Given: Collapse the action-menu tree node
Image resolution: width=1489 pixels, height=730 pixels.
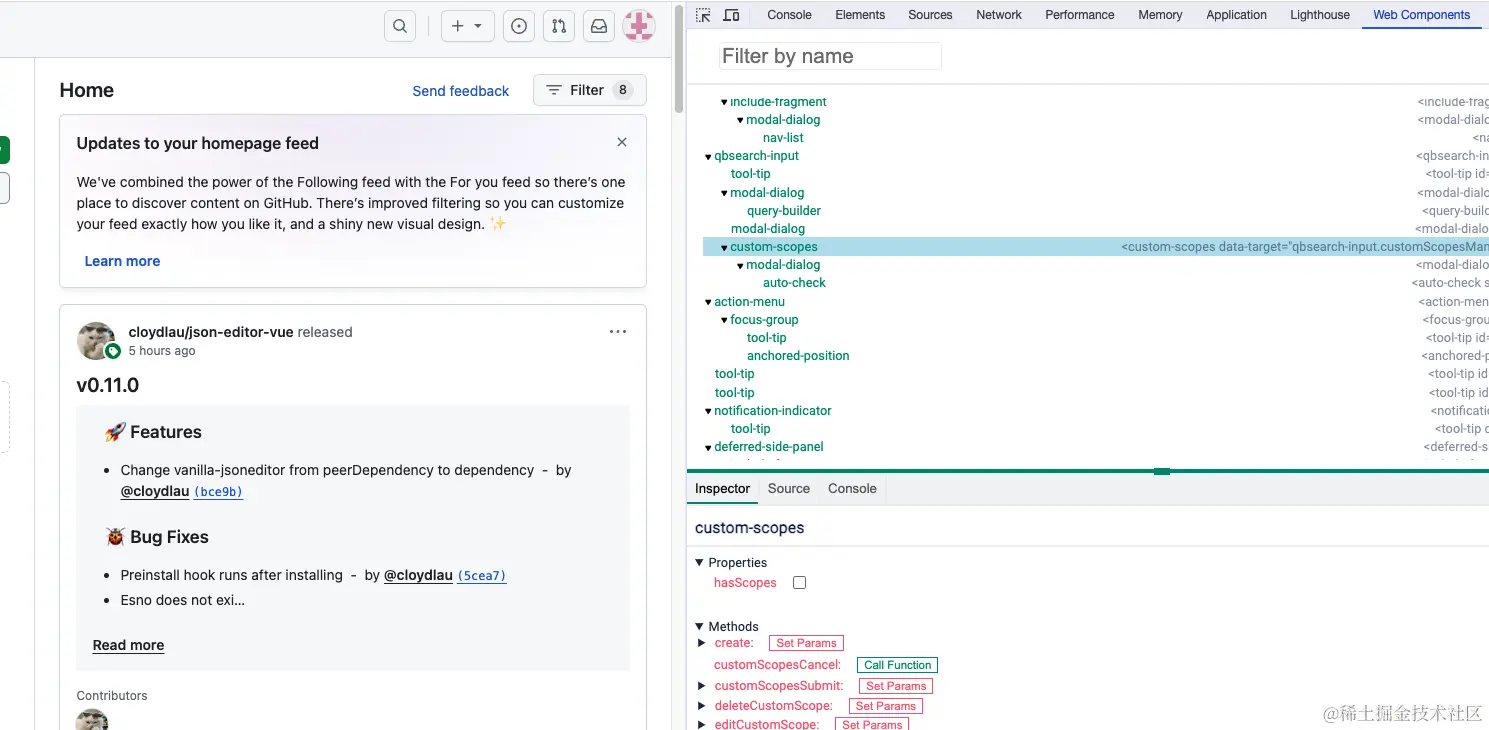Looking at the screenshot, I should [708, 302].
